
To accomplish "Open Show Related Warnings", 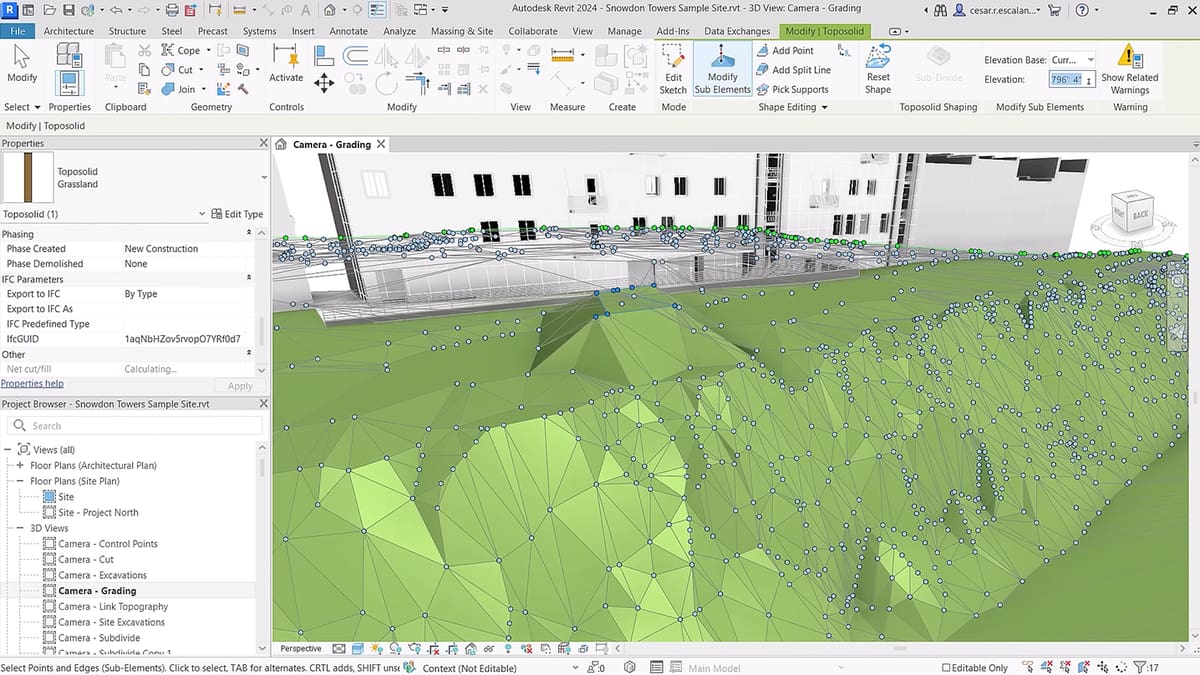I will (x=1129, y=68).
